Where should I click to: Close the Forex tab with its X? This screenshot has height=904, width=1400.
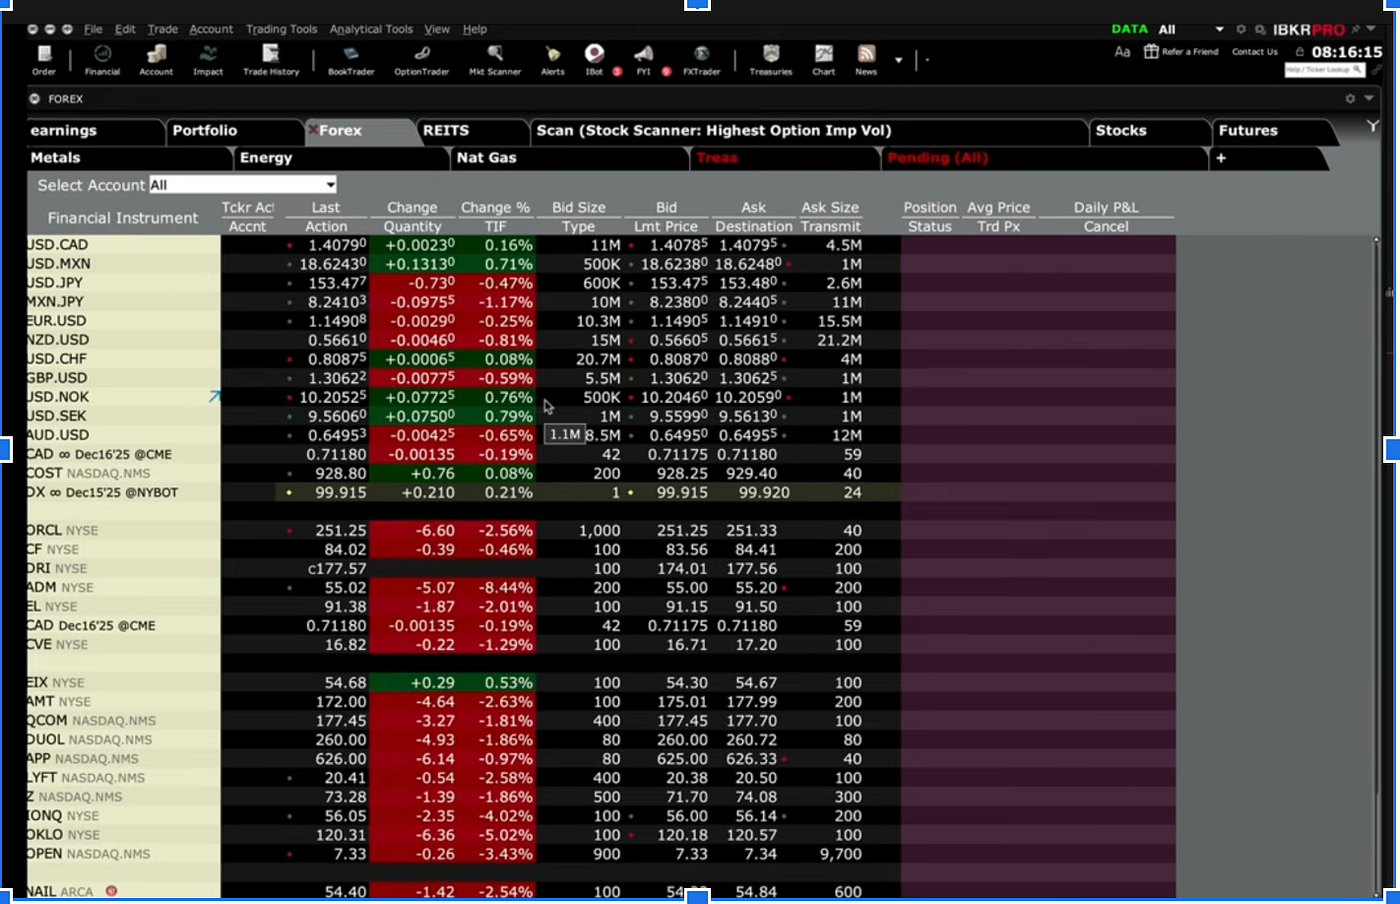(x=313, y=130)
